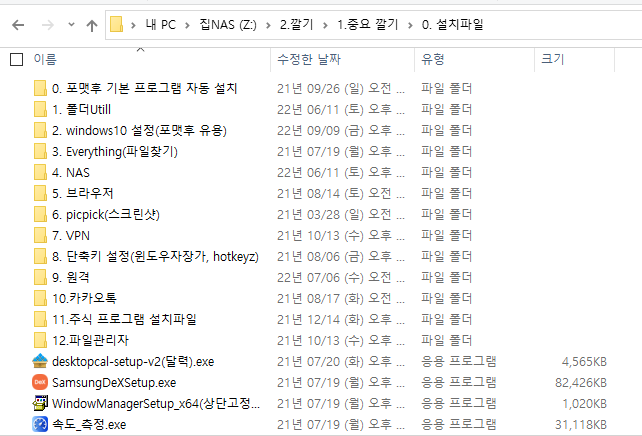Image resolution: width=642 pixels, height=436 pixels.
Task: Sort by 이름 column header
Action: click(45, 59)
